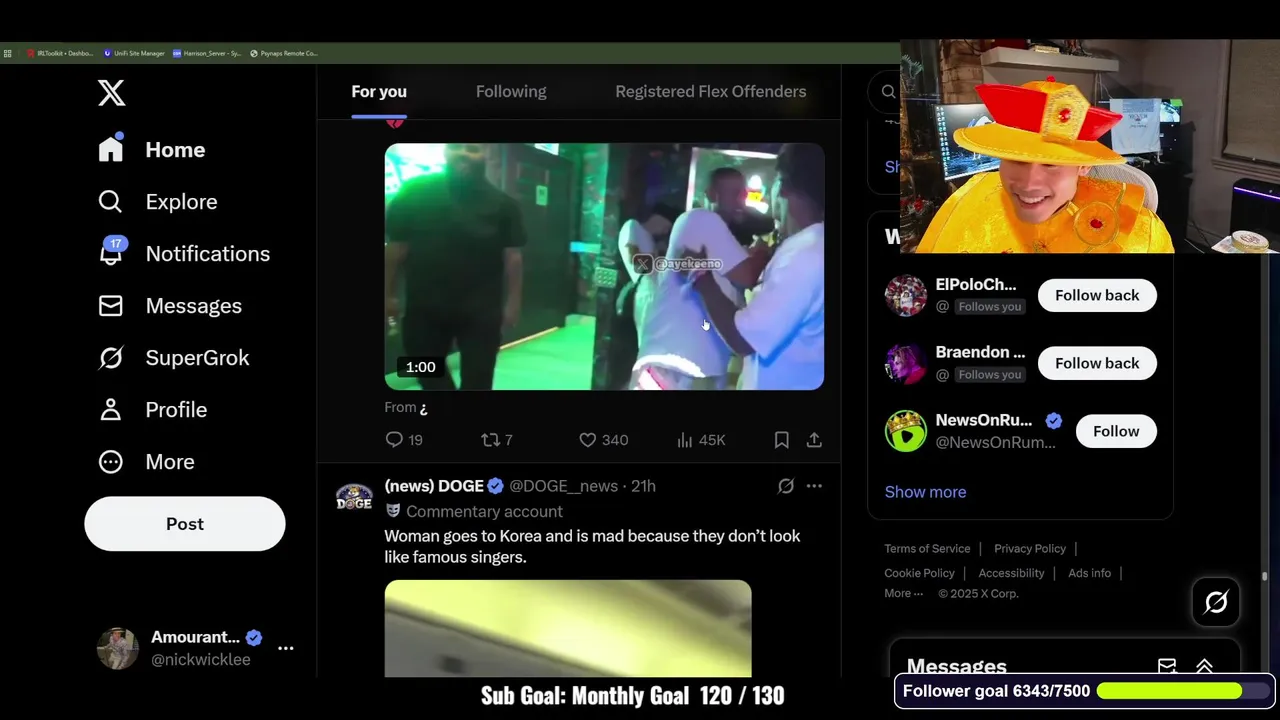The height and width of the screenshot is (720, 1280).
Task: Open Ads info link
Action: [x=1089, y=573]
